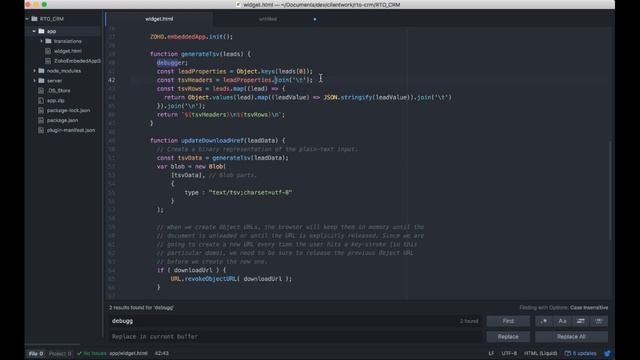The height and width of the screenshot is (360, 640).
Task: Collapse the app folder arrow
Action: (x=34, y=31)
